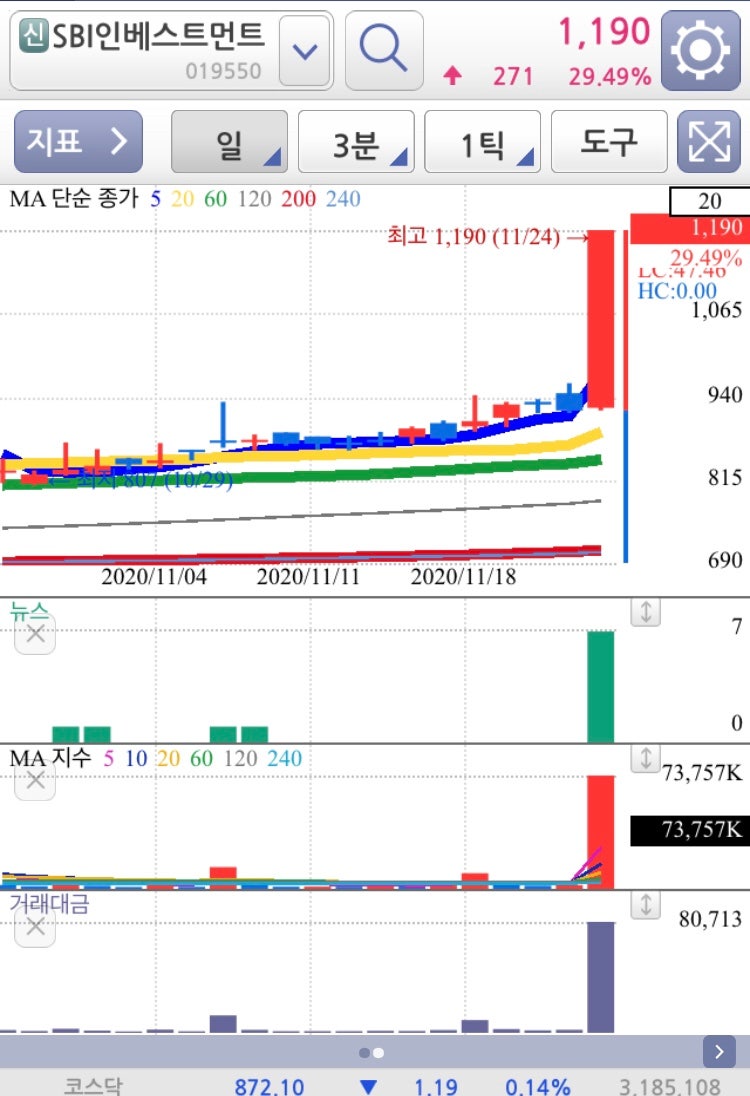Click the 거래대금 panel height adjuster
Viewport: 750px width, 1096px height.
point(645,904)
